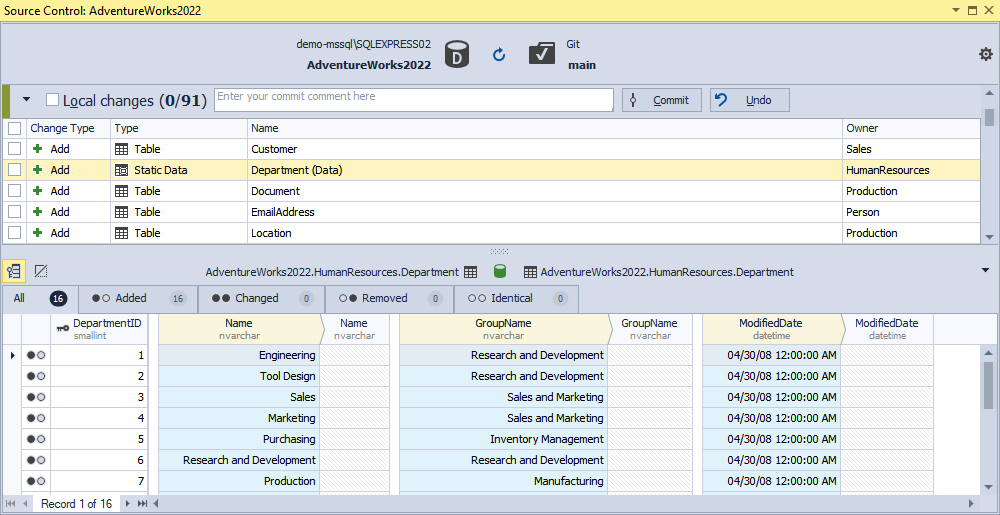
Task: Click the commit comment input field
Action: point(413,100)
